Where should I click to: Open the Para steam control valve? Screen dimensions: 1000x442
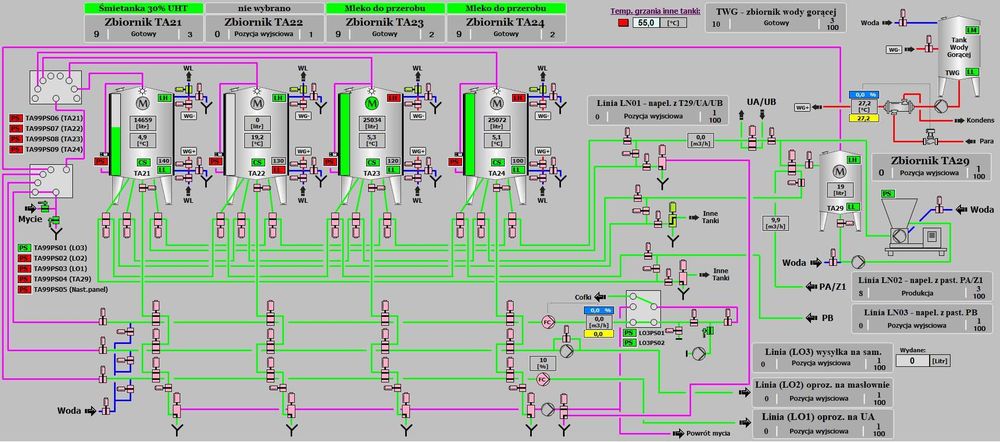(928, 136)
